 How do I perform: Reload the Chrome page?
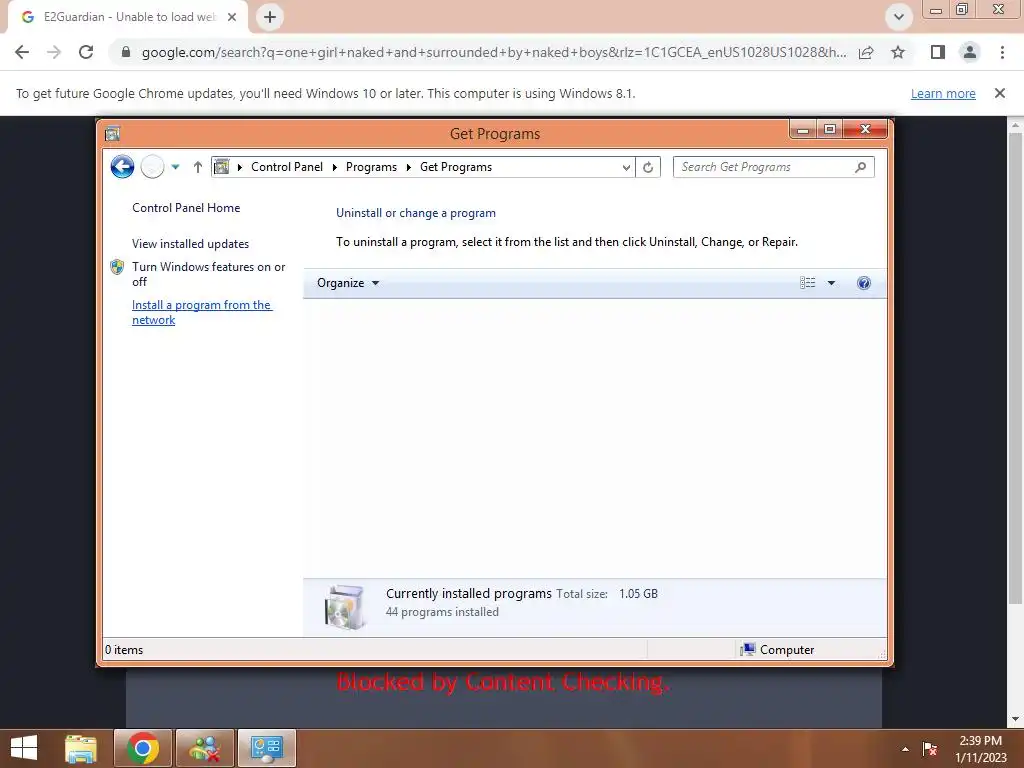[x=86, y=52]
